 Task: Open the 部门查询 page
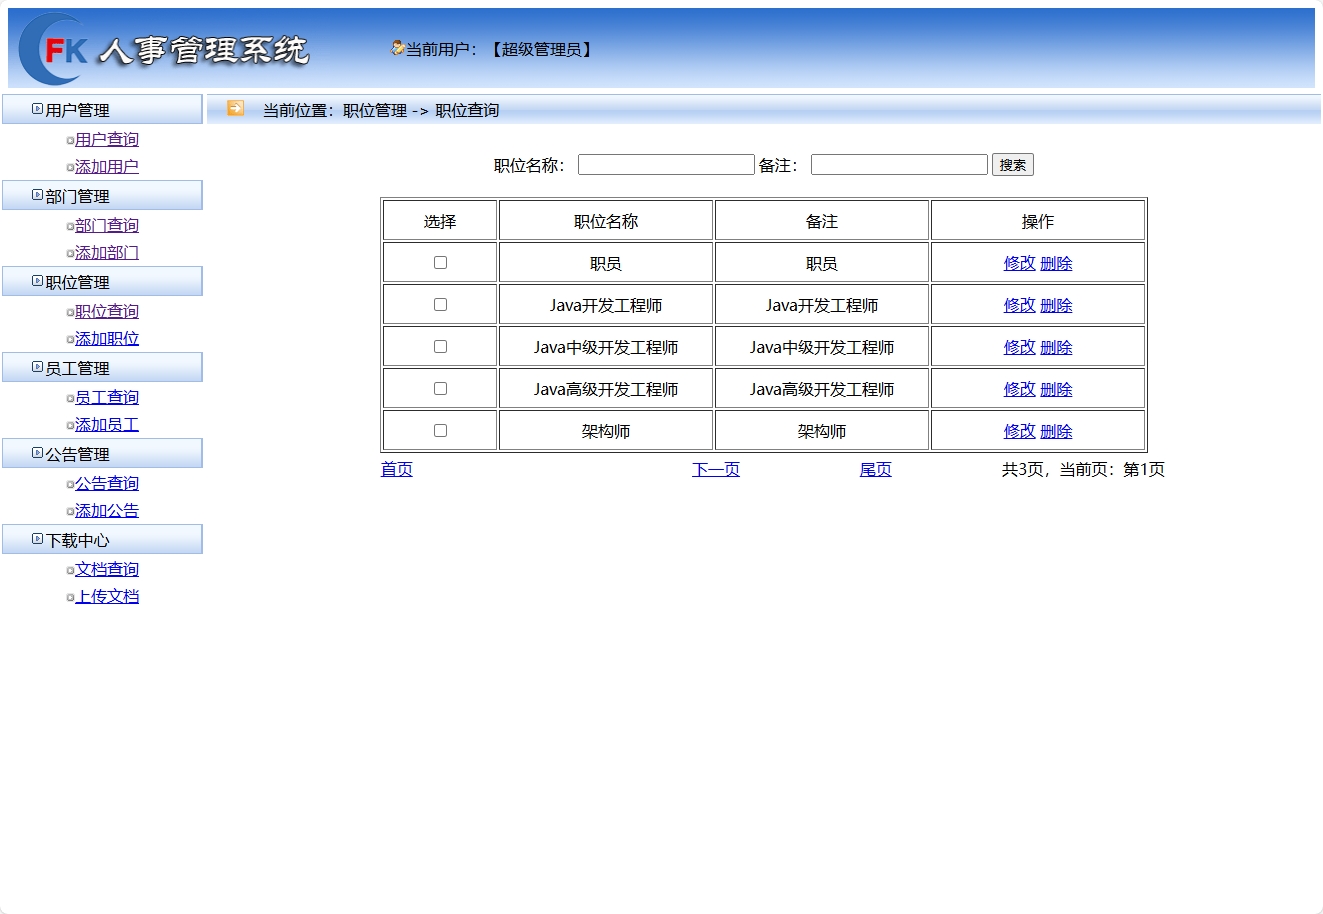coord(107,226)
